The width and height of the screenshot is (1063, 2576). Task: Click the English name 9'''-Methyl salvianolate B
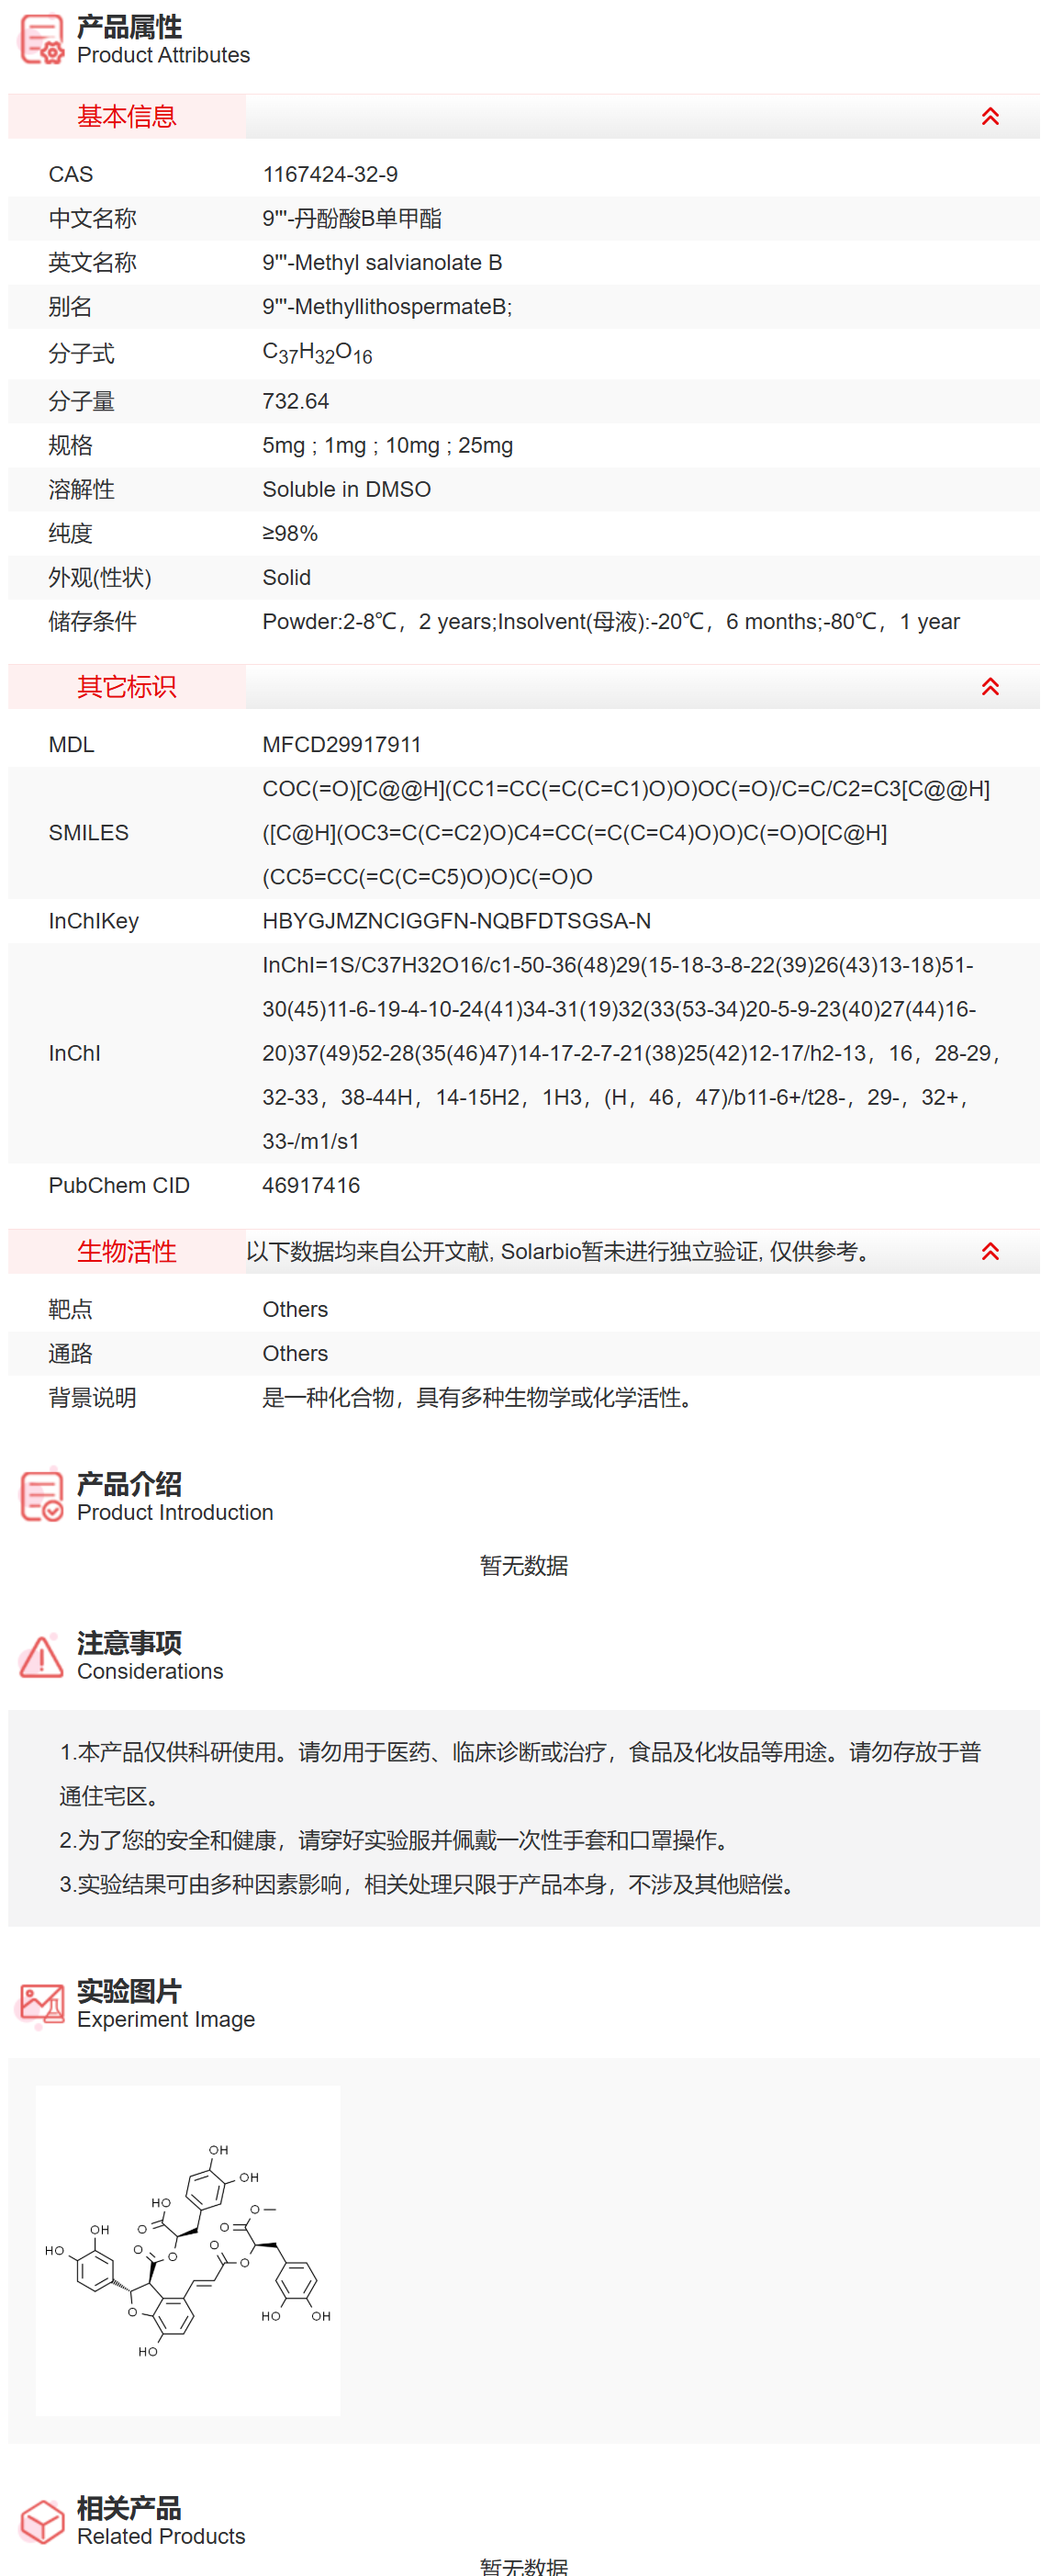coord(382,262)
